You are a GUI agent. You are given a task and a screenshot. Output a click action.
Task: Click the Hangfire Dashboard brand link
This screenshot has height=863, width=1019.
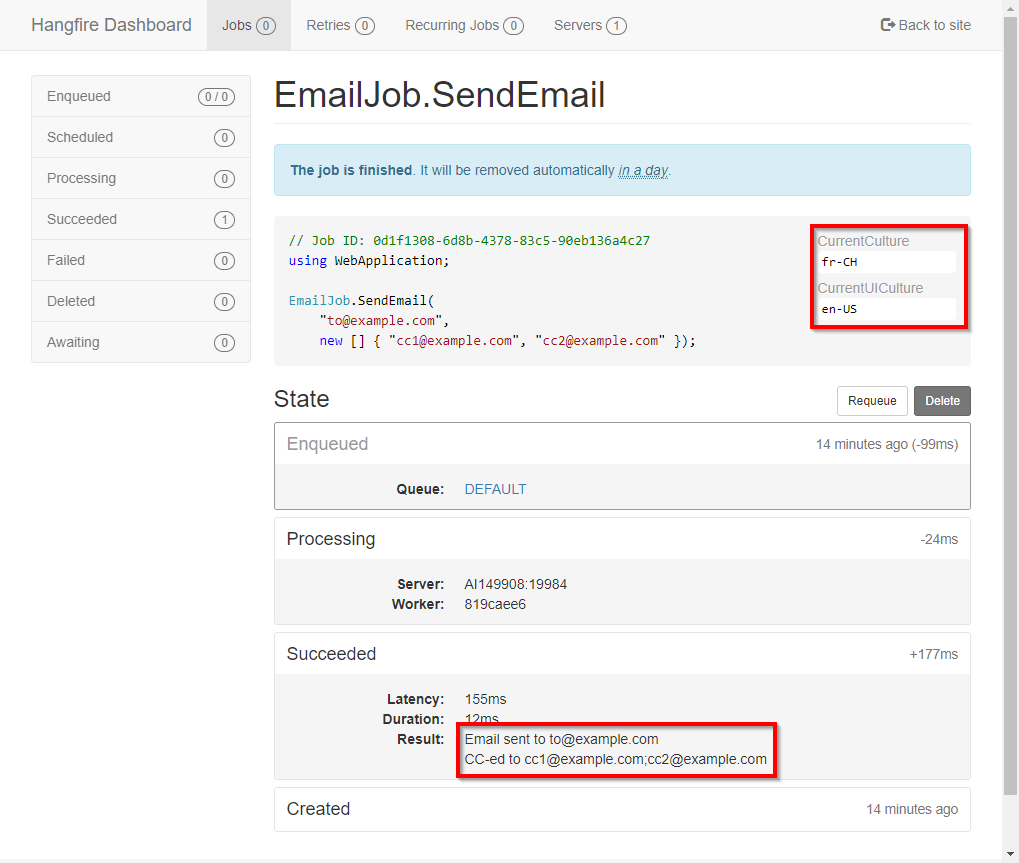click(111, 25)
